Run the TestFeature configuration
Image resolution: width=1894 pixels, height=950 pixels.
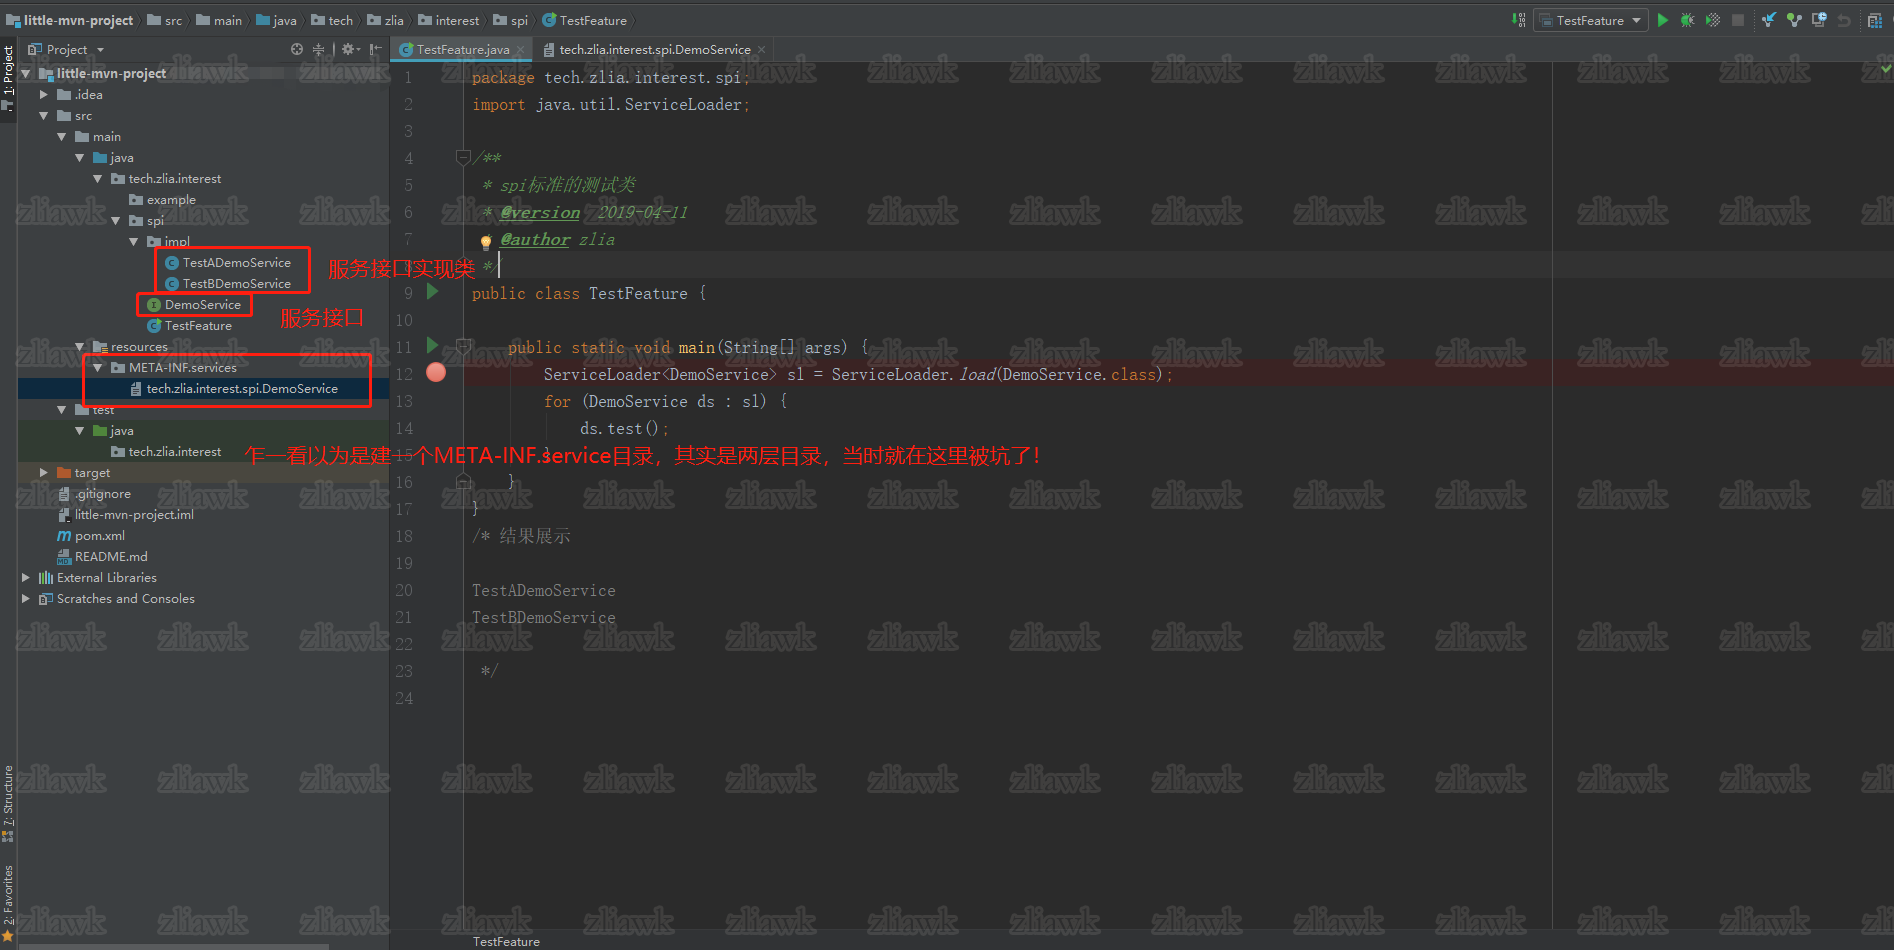point(1662,20)
